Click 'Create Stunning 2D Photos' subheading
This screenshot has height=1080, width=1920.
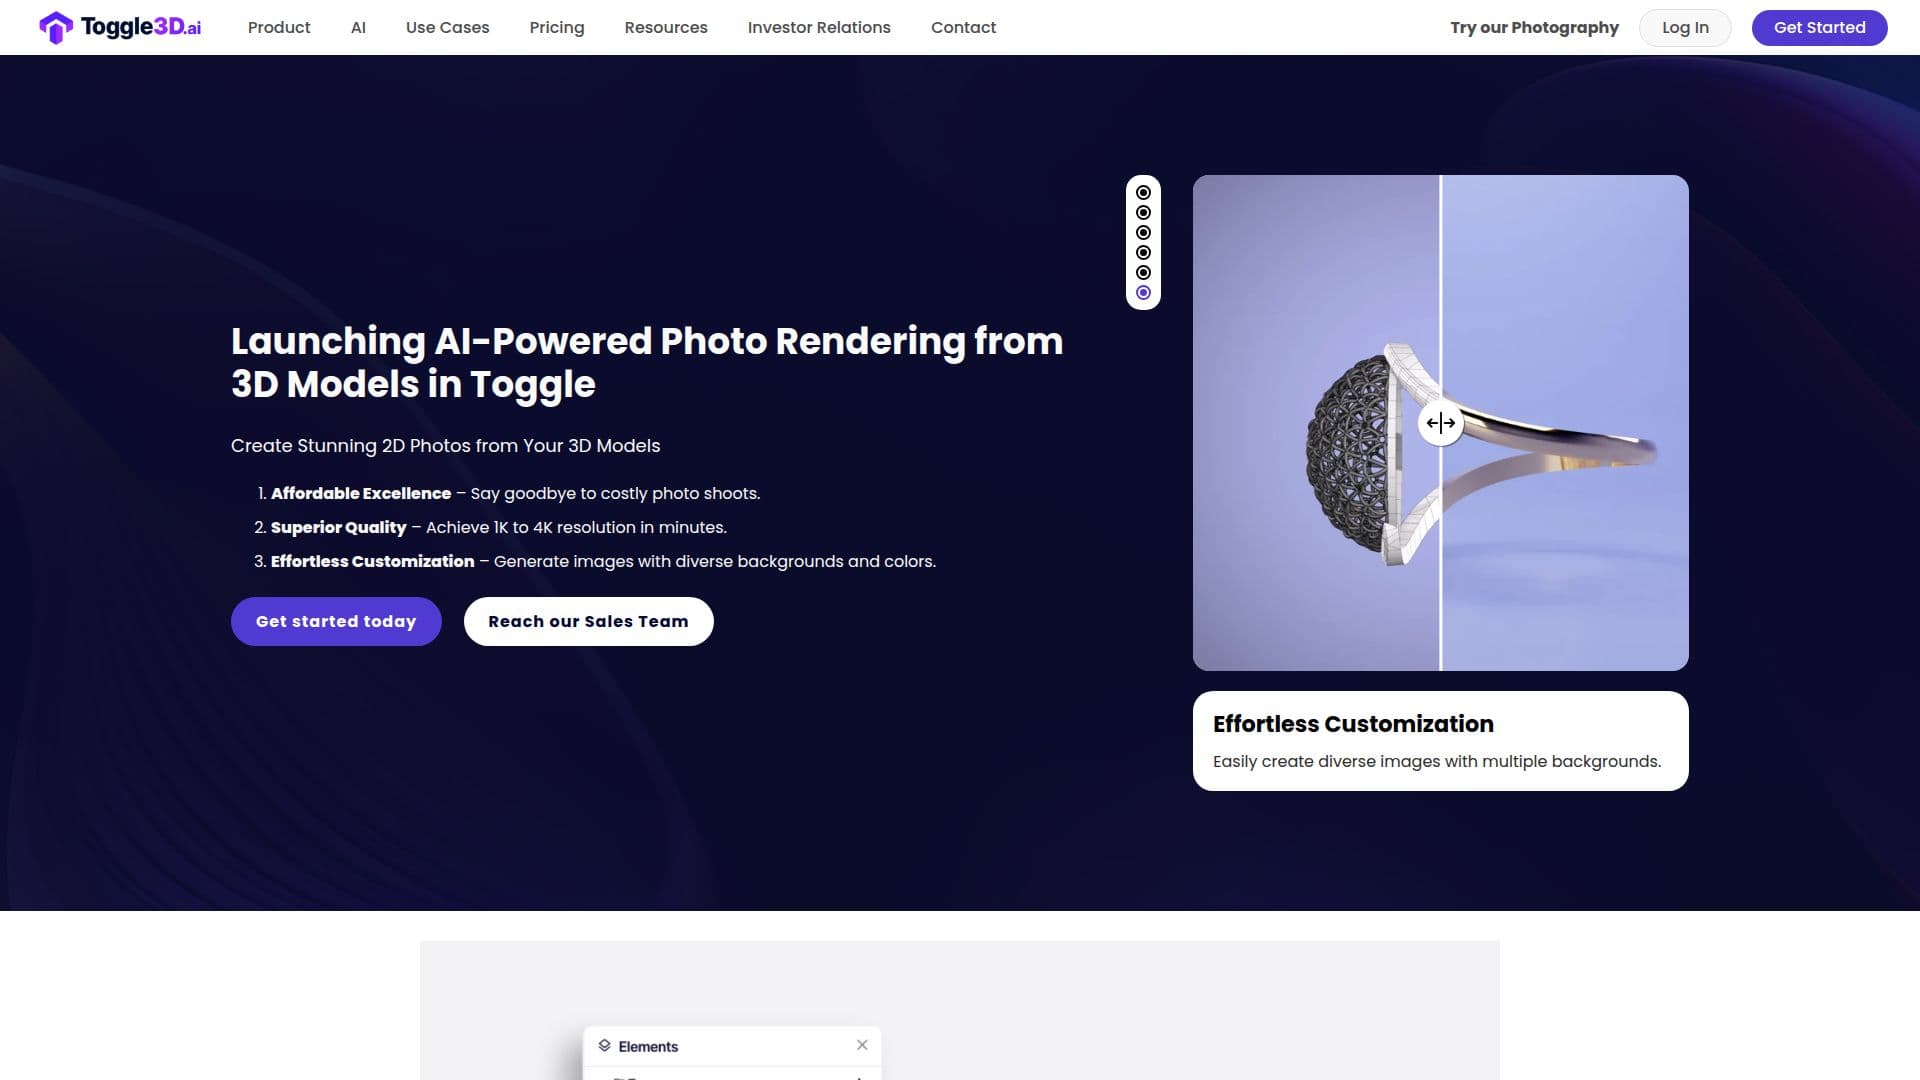pyautogui.click(x=445, y=445)
